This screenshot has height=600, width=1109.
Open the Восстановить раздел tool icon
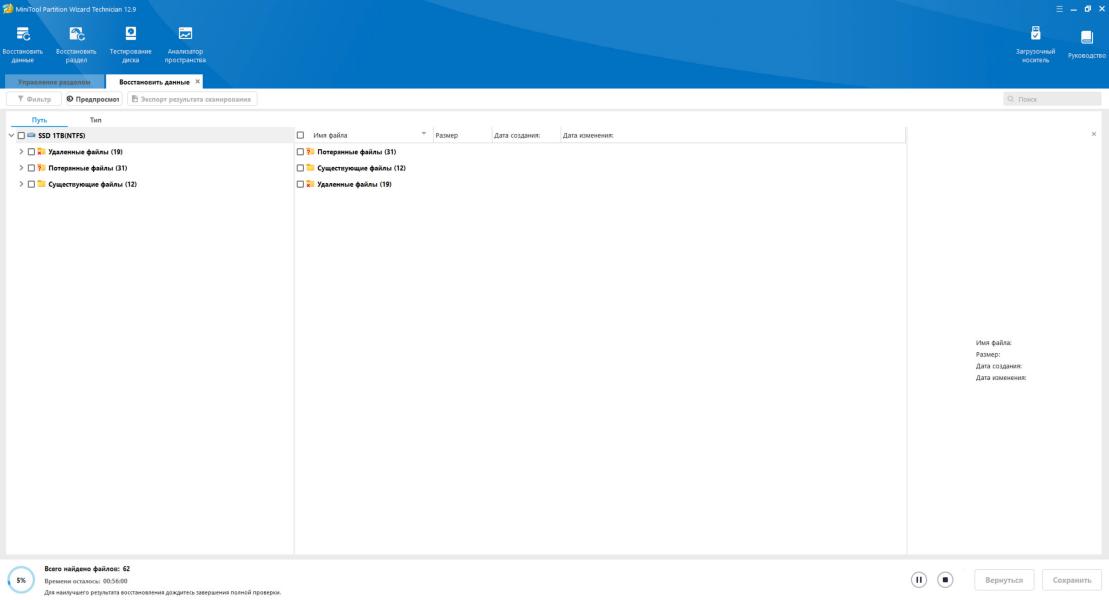pyautogui.click(x=76, y=34)
